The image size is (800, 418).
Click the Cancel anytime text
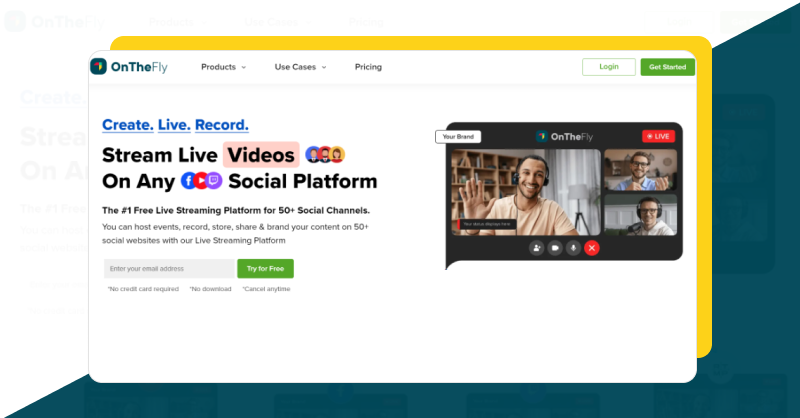click(x=266, y=289)
